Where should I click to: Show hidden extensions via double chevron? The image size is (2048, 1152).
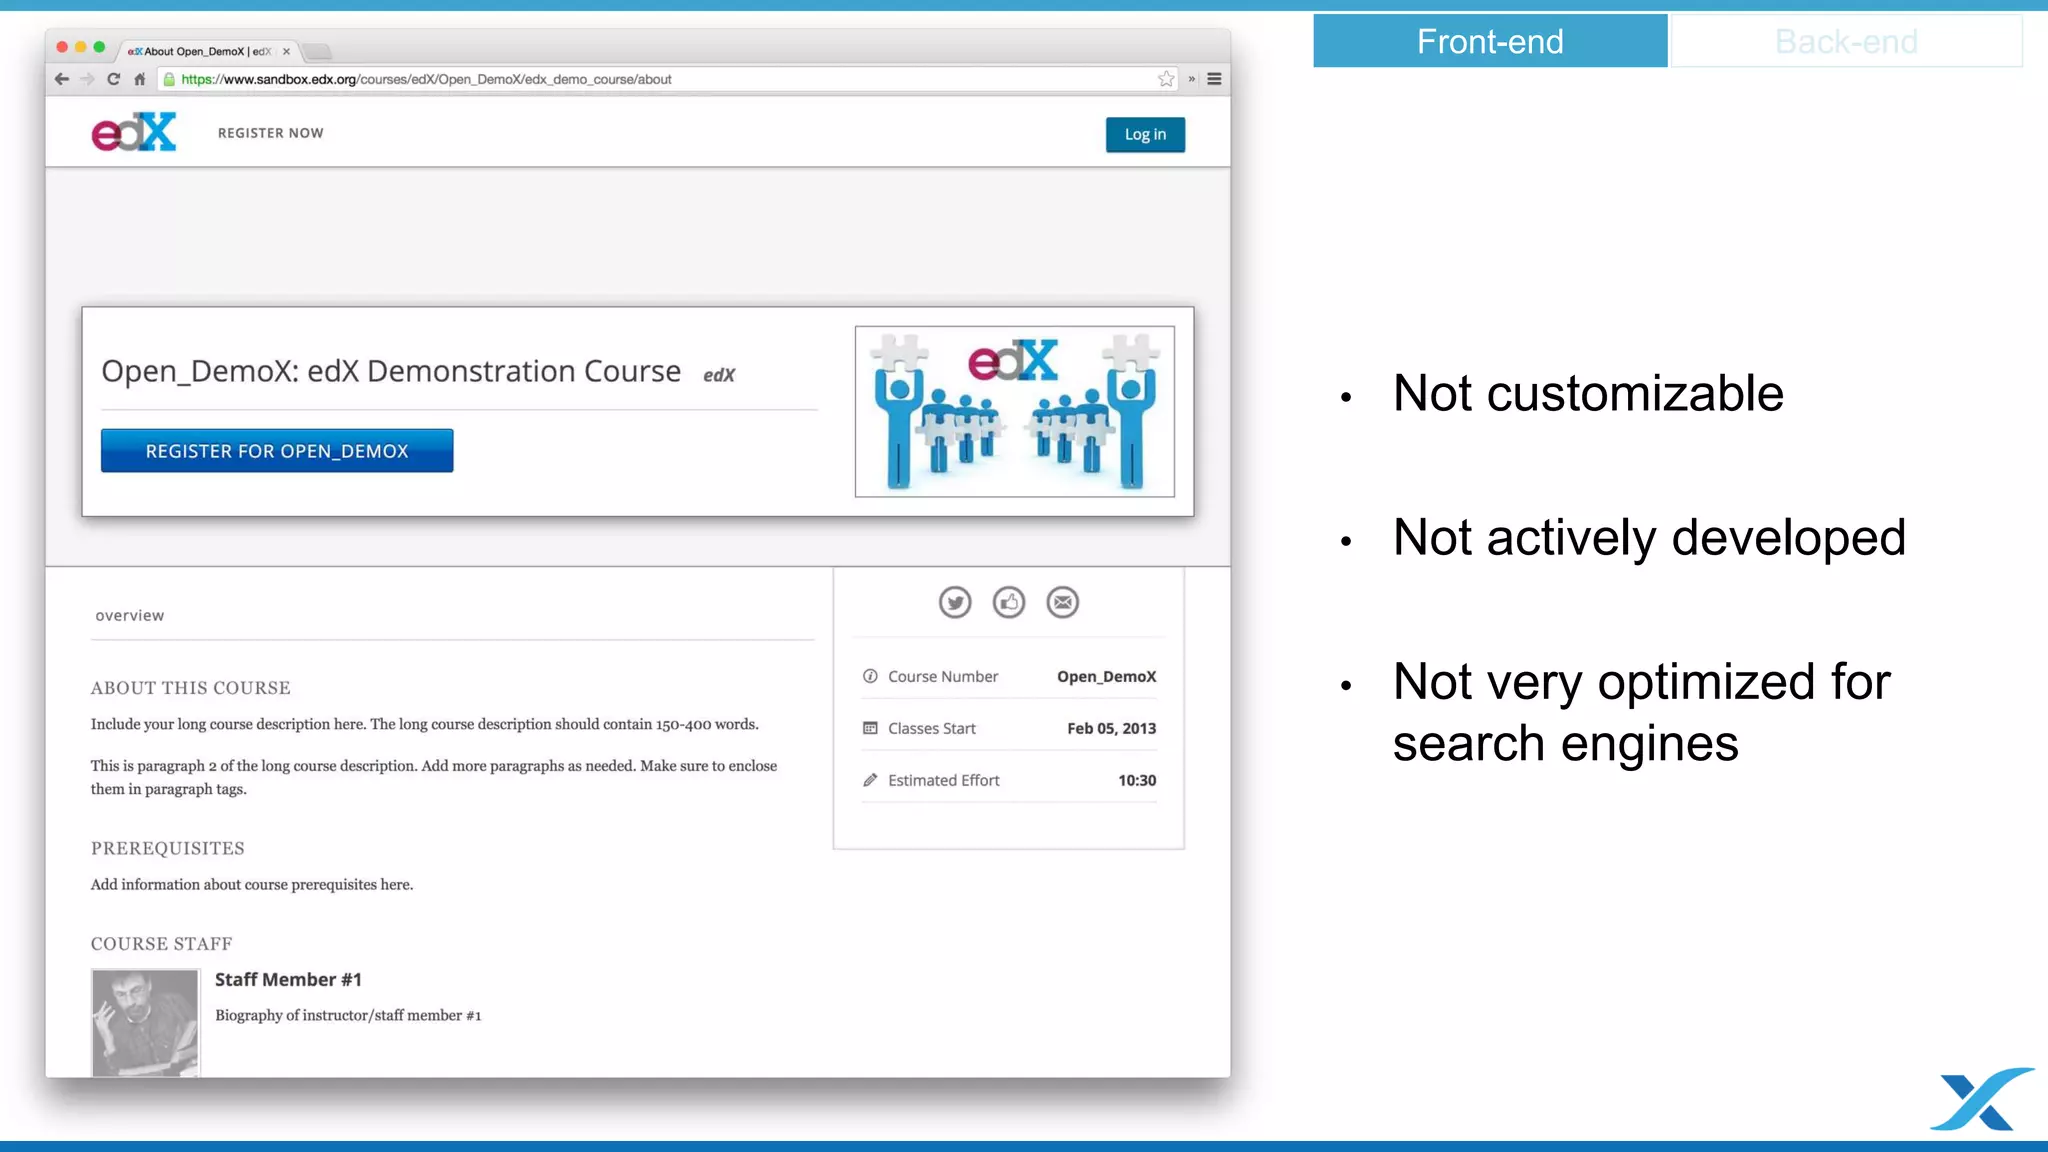click(x=1191, y=79)
